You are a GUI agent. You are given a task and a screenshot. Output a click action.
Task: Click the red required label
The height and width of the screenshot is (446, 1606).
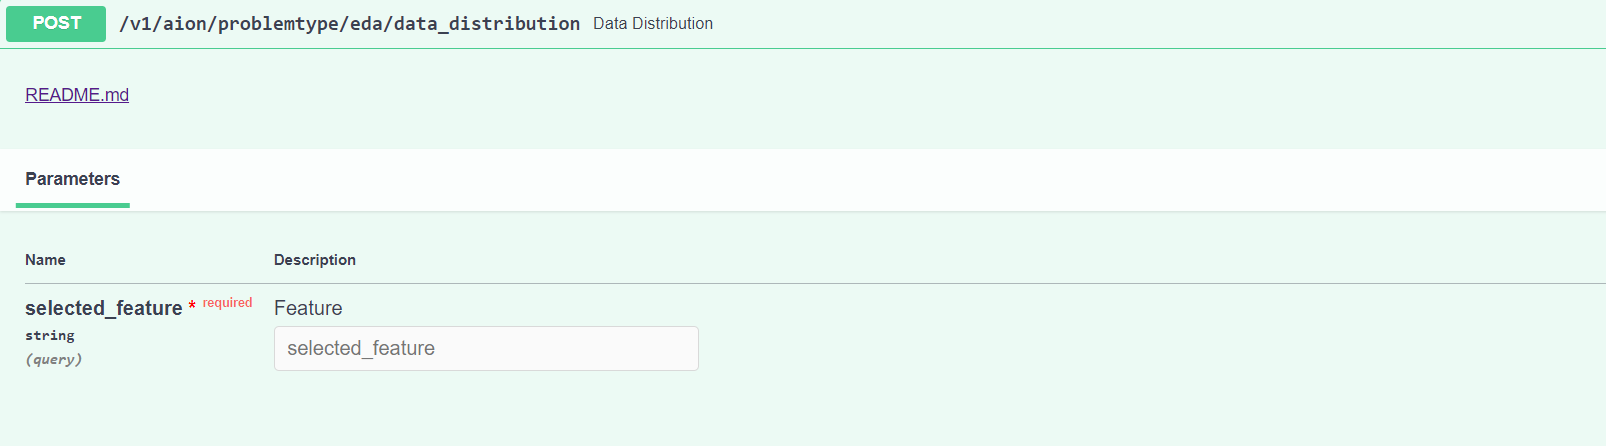227,303
